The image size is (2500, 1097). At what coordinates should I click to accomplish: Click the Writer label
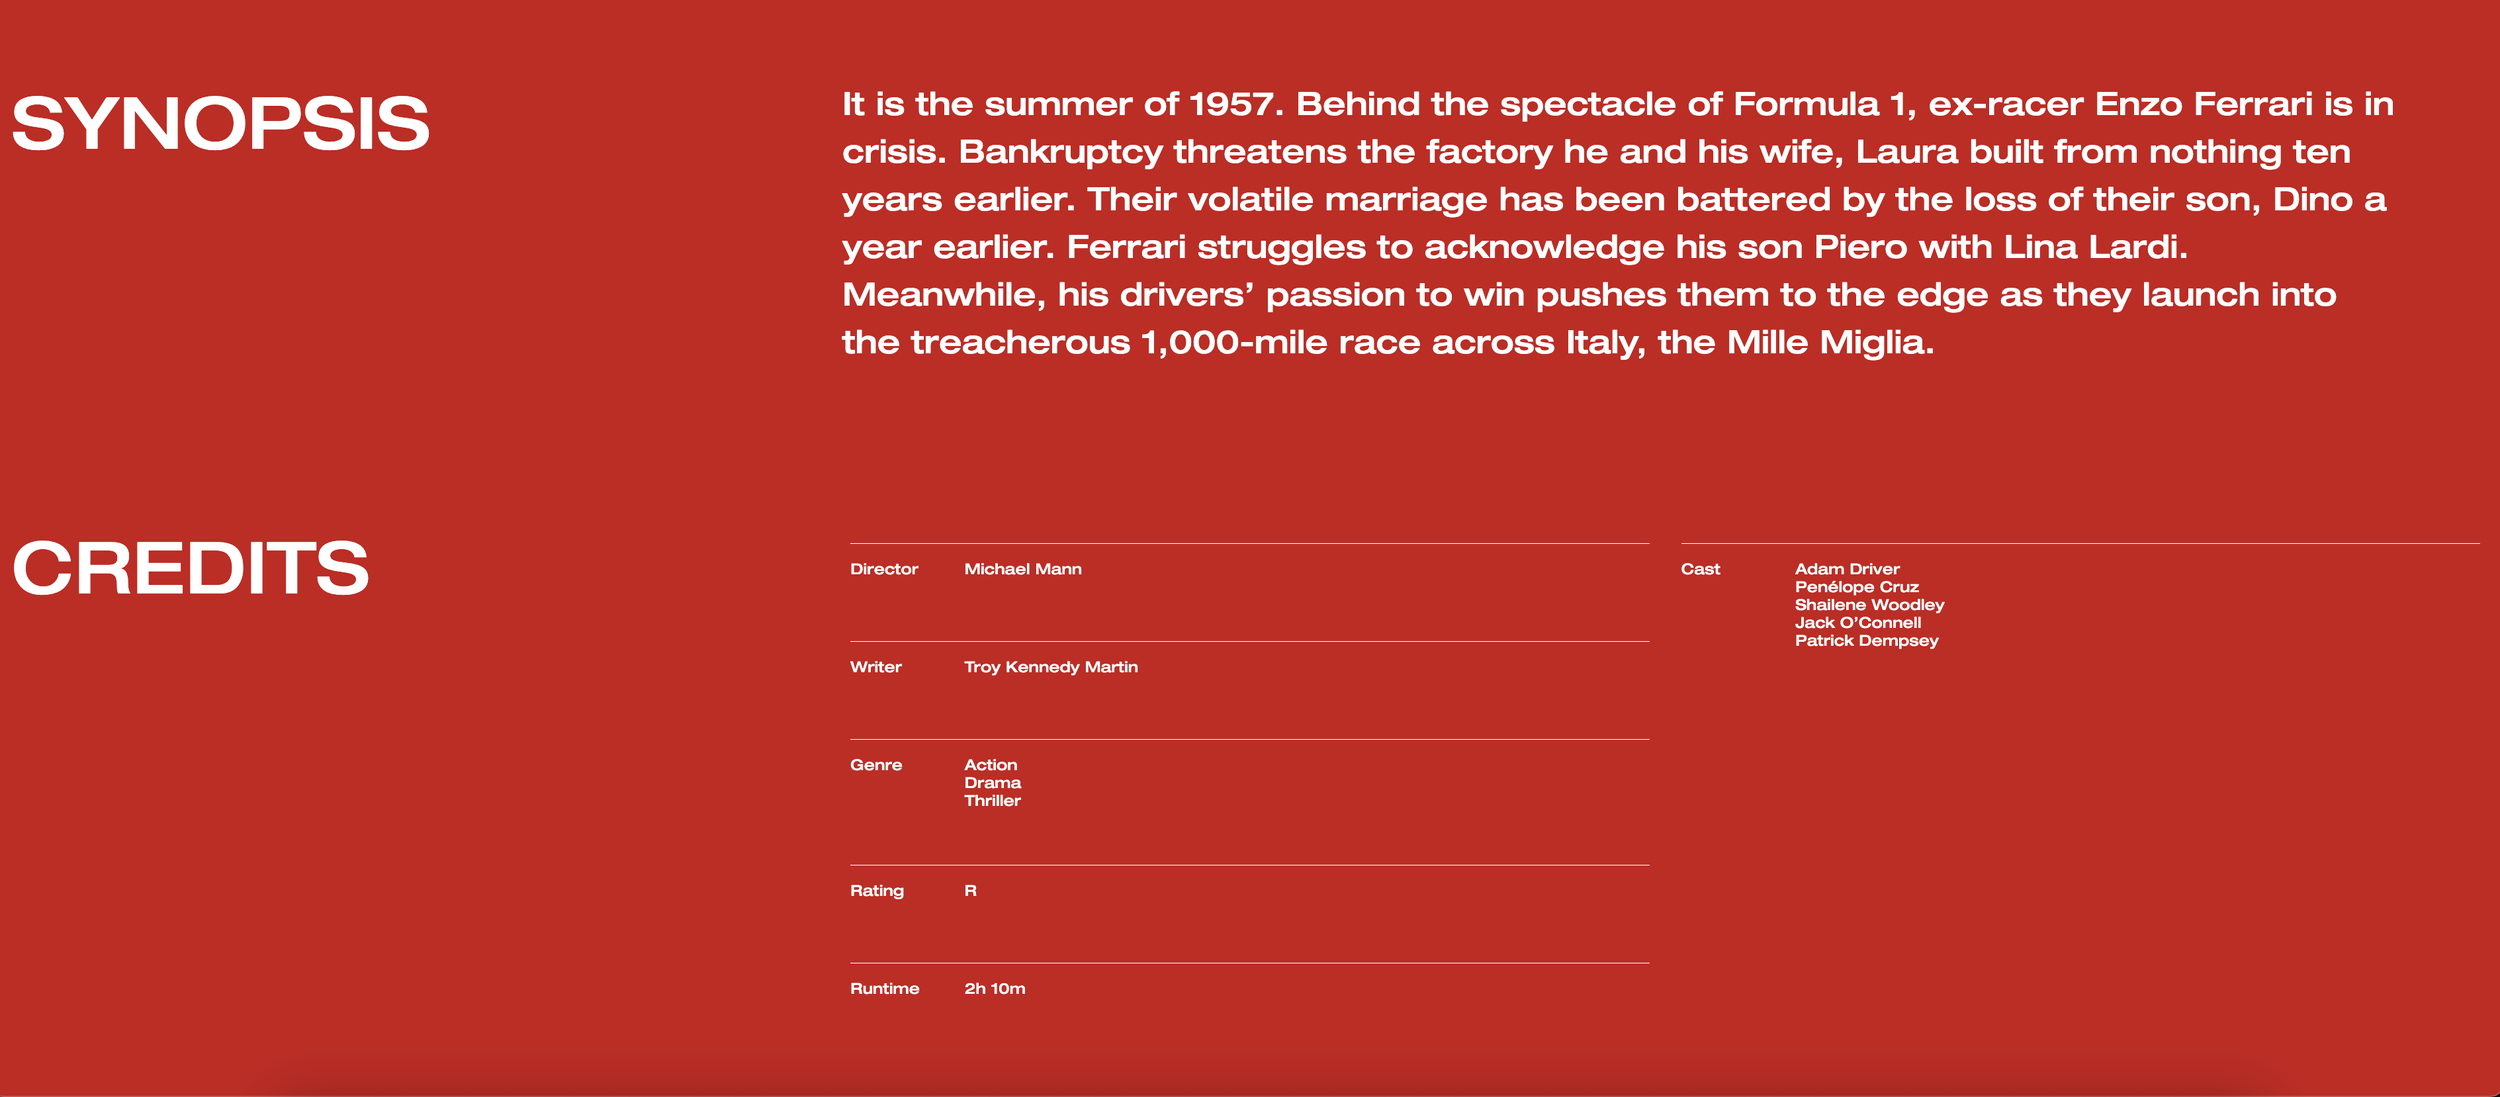[875, 667]
